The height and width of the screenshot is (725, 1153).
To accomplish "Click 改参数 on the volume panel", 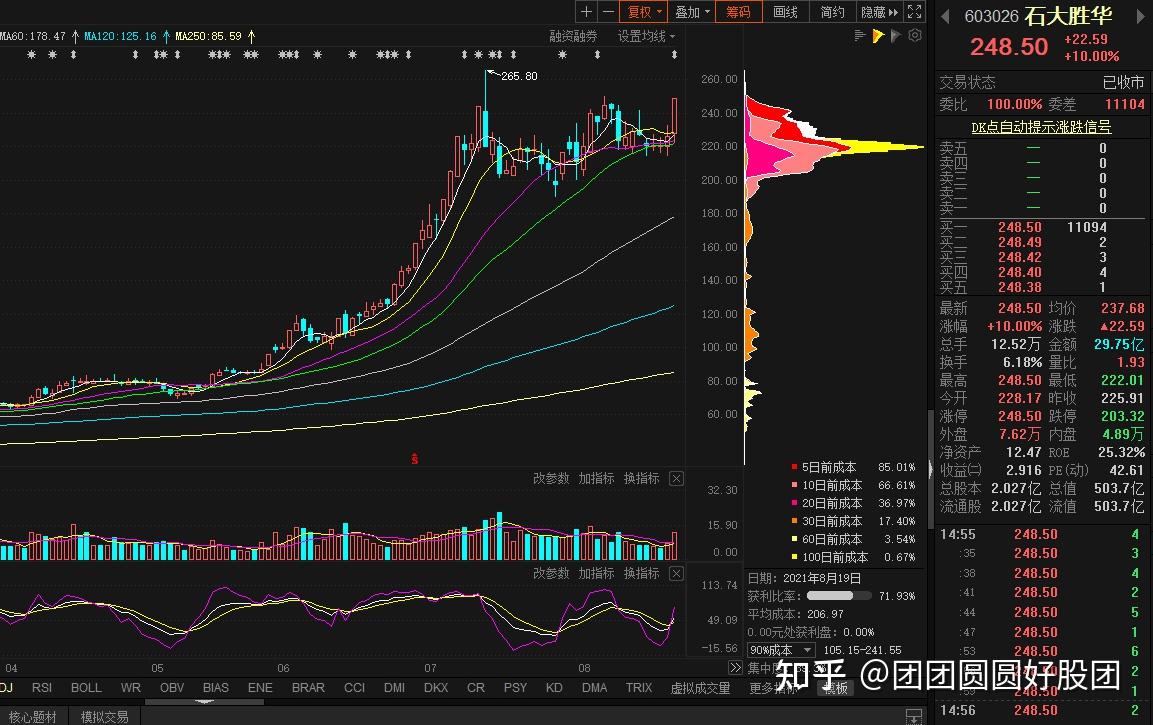I will (x=551, y=479).
